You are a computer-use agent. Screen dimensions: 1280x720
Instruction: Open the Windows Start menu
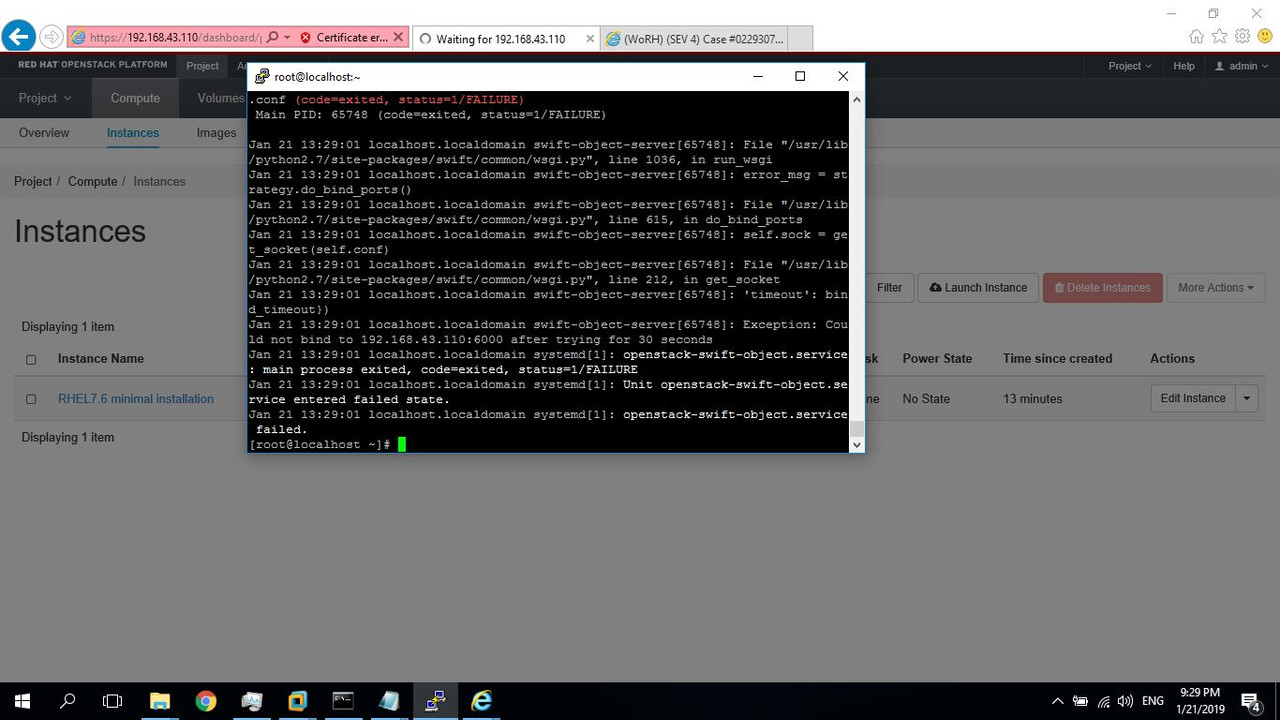(x=22, y=701)
